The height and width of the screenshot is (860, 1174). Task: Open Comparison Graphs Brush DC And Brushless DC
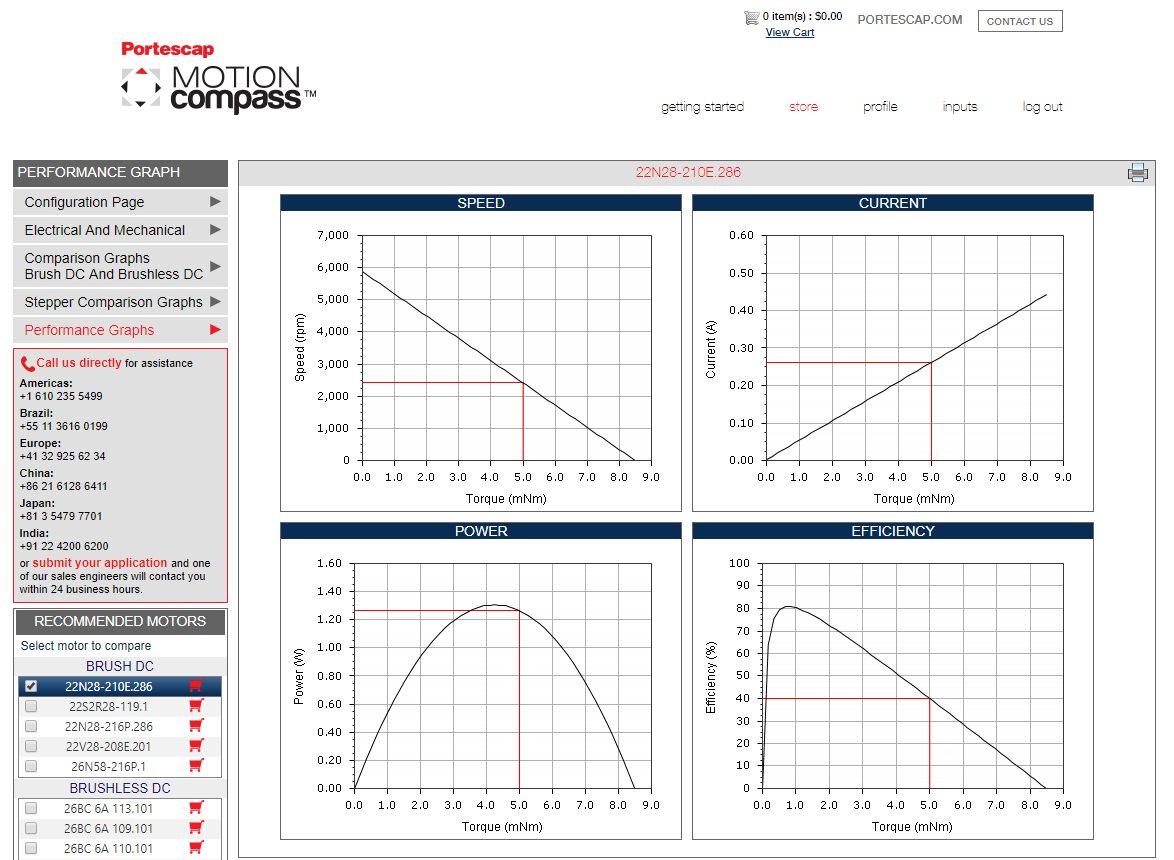coord(121,266)
